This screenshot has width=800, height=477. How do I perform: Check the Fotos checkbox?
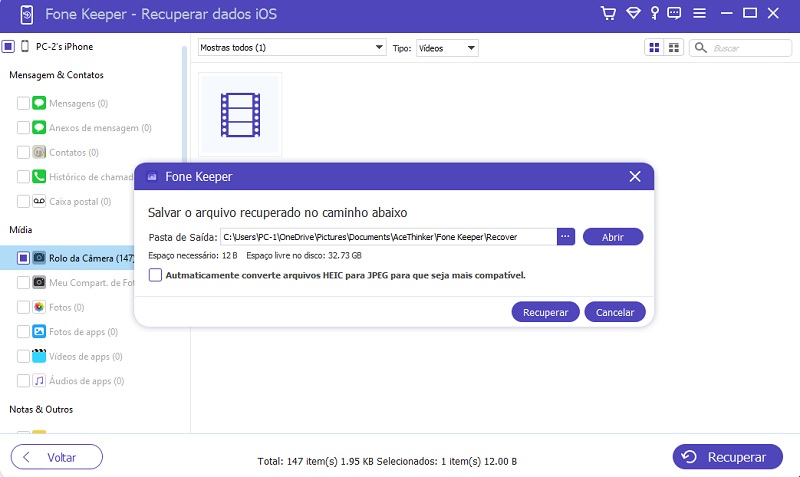tap(23, 307)
